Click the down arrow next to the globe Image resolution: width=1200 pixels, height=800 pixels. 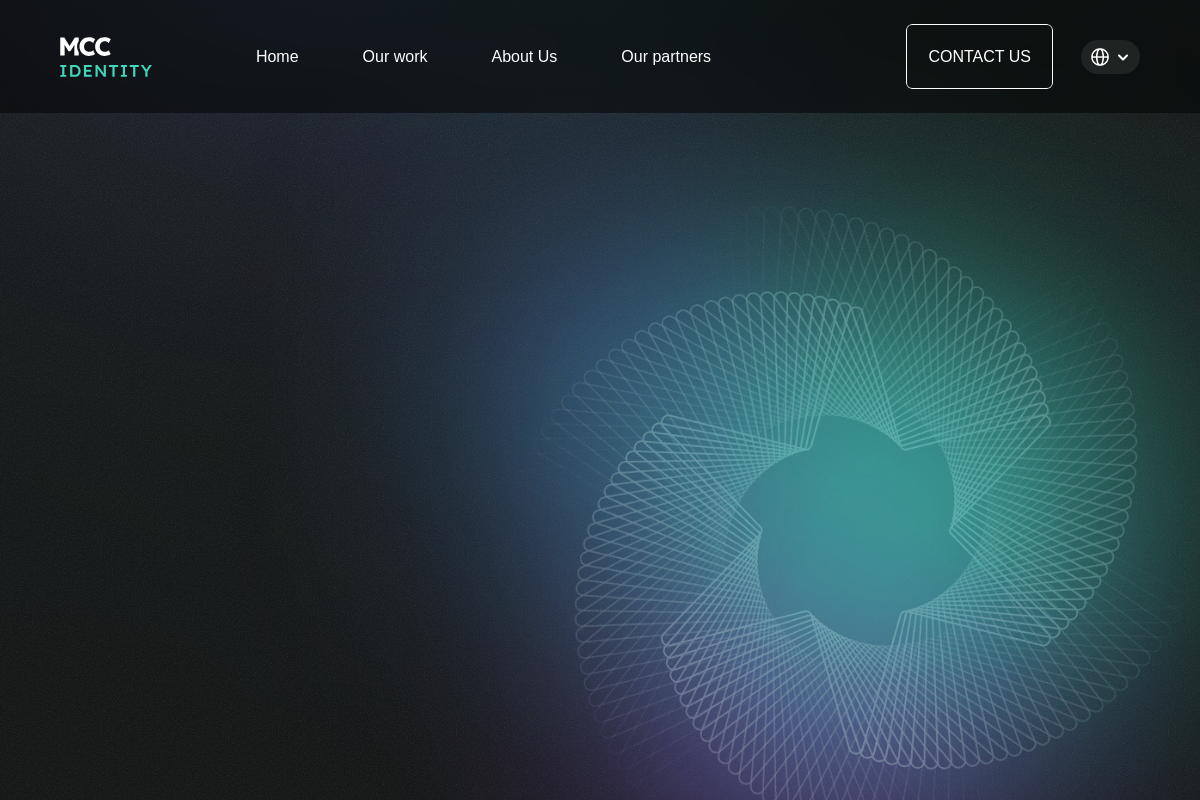click(x=1122, y=57)
